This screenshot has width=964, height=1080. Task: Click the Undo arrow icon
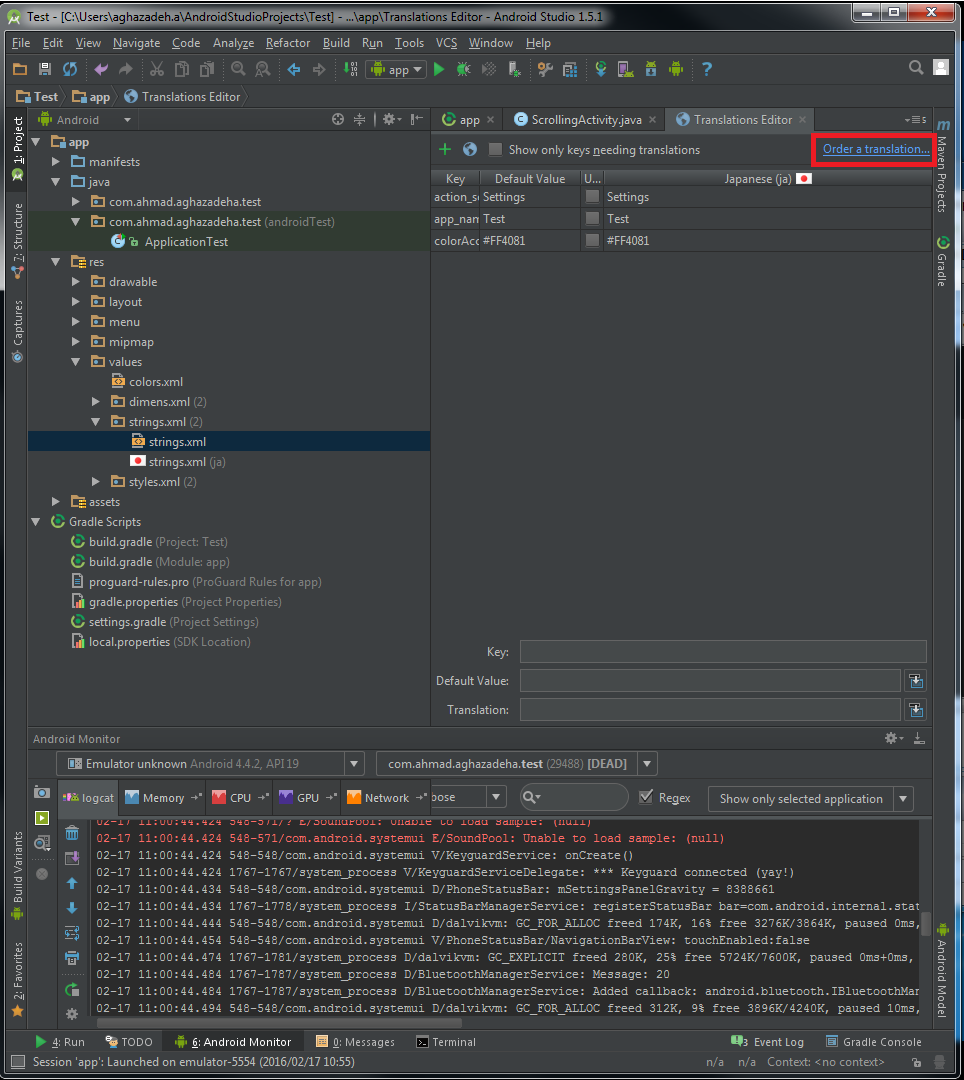(101, 69)
